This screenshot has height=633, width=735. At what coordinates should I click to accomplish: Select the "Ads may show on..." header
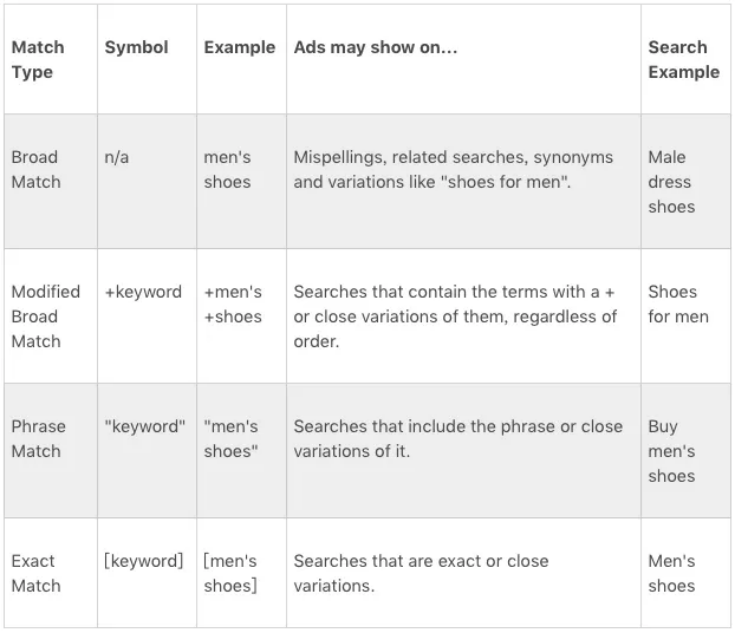coord(375,48)
